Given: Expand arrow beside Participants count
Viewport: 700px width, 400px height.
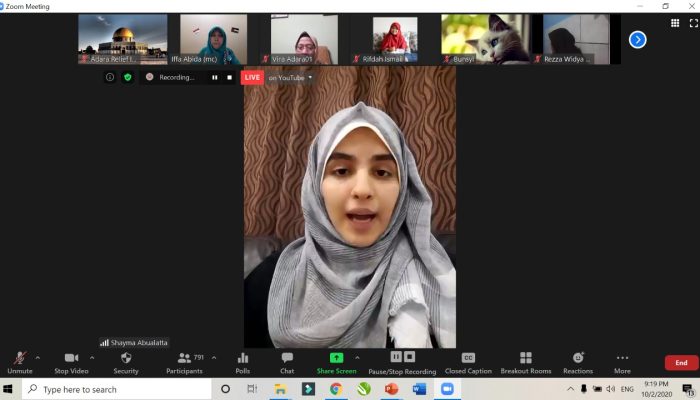Looking at the screenshot, I should tap(214, 358).
